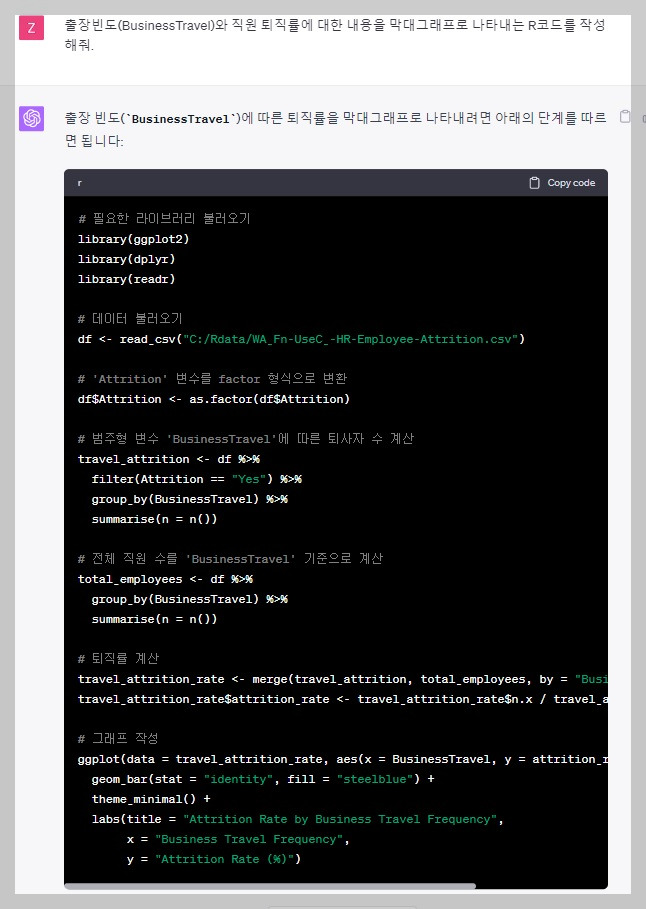The height and width of the screenshot is (909, 646).
Task: Click the horizontal scrollbar under the code block
Action: 270,886
